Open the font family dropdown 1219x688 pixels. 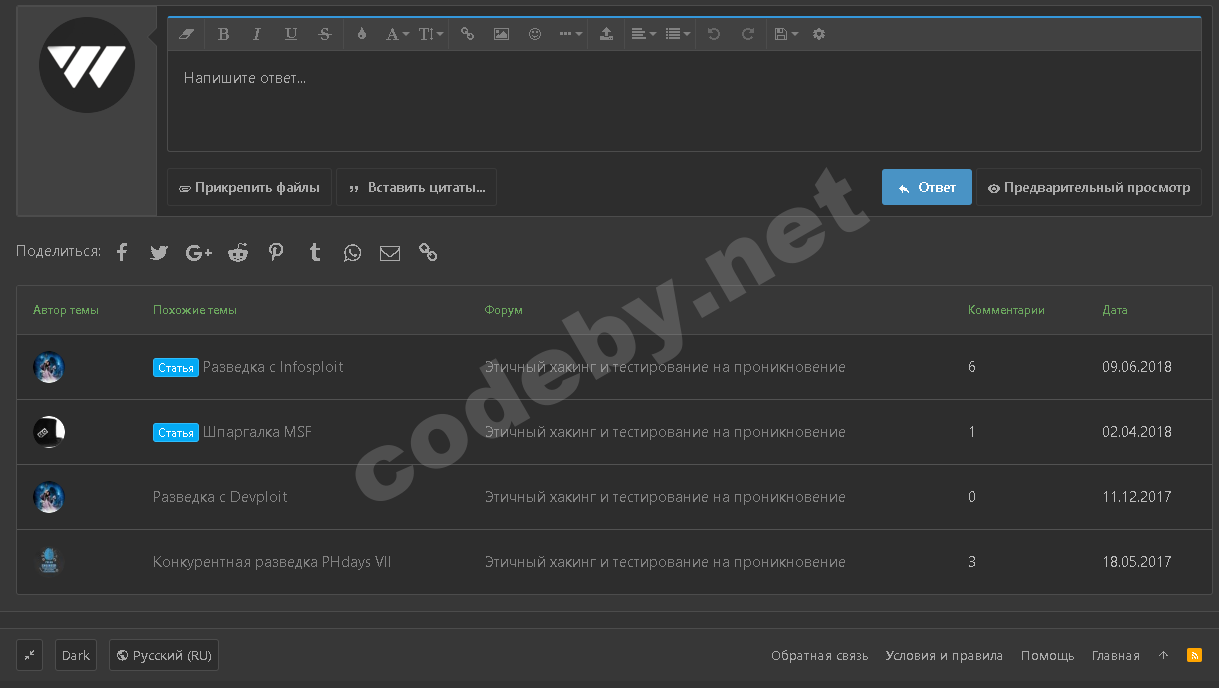point(397,34)
